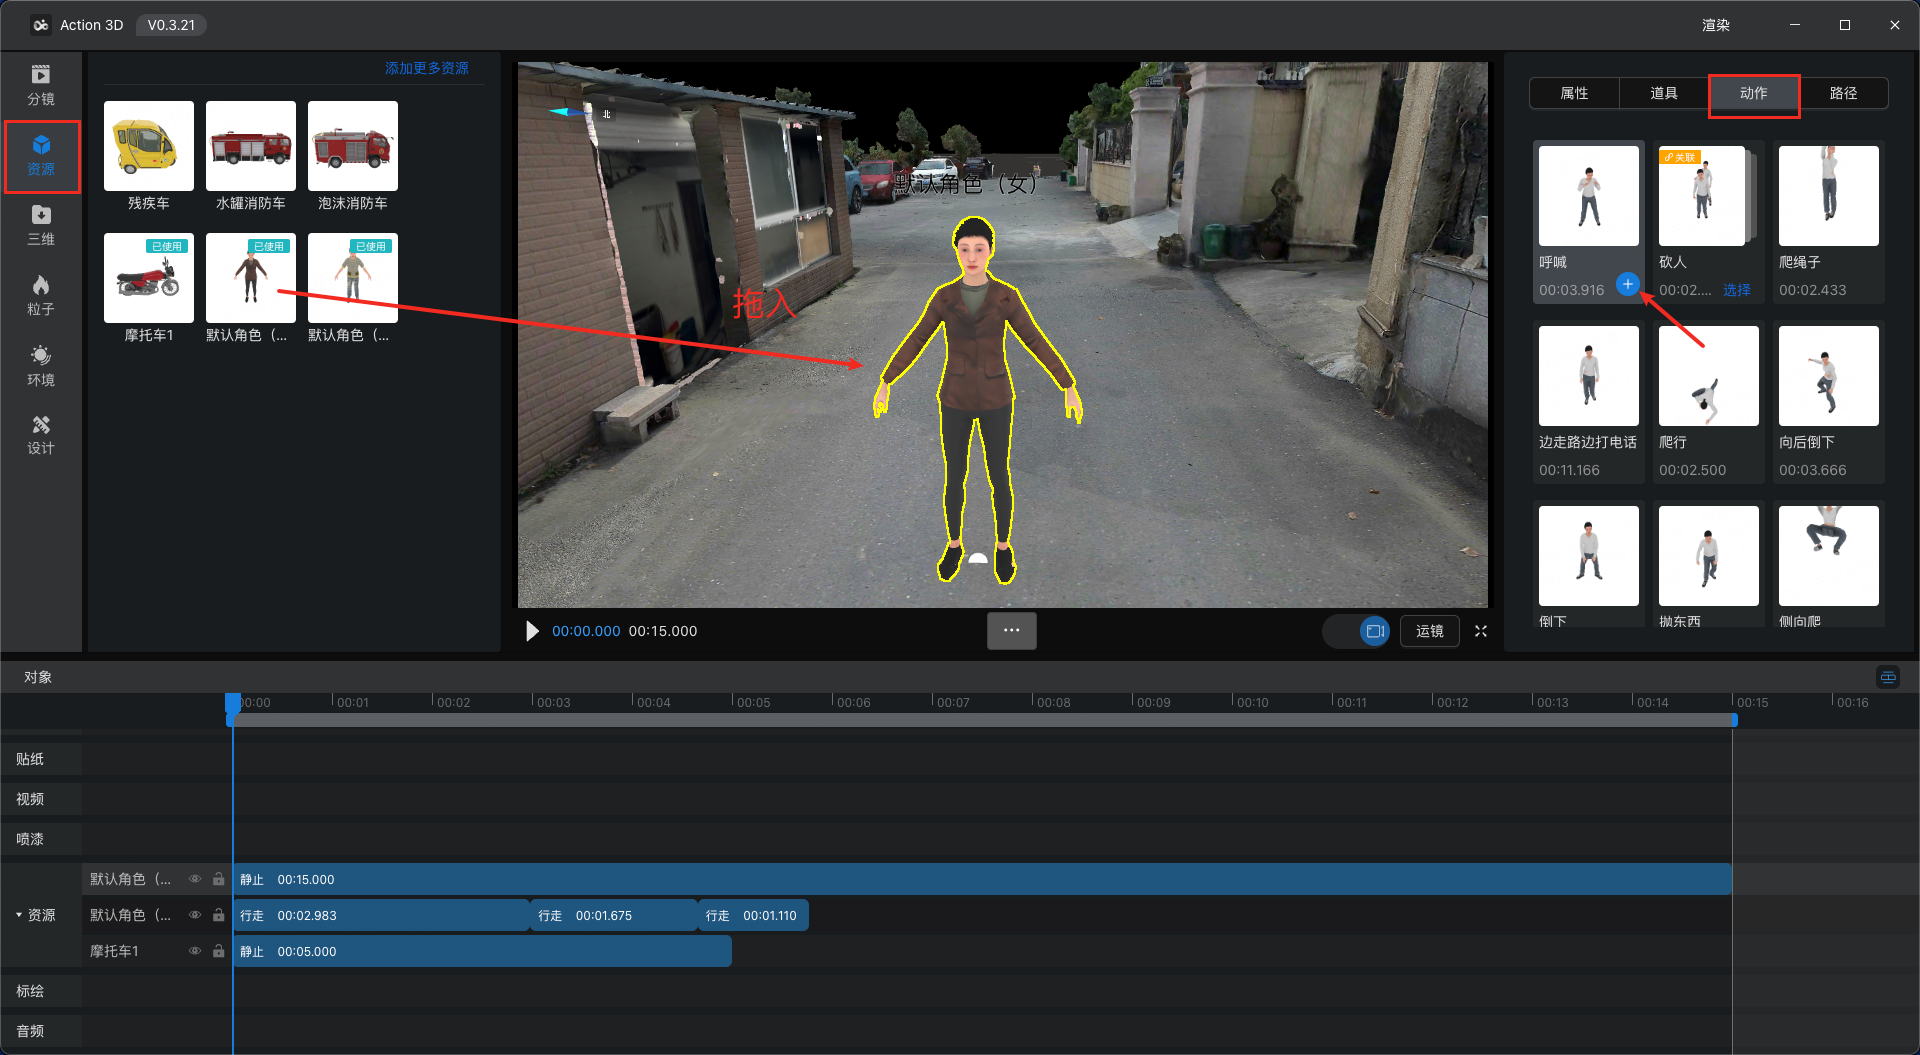Open the 粒子 particles sidebar section
The height and width of the screenshot is (1055, 1920).
point(40,296)
